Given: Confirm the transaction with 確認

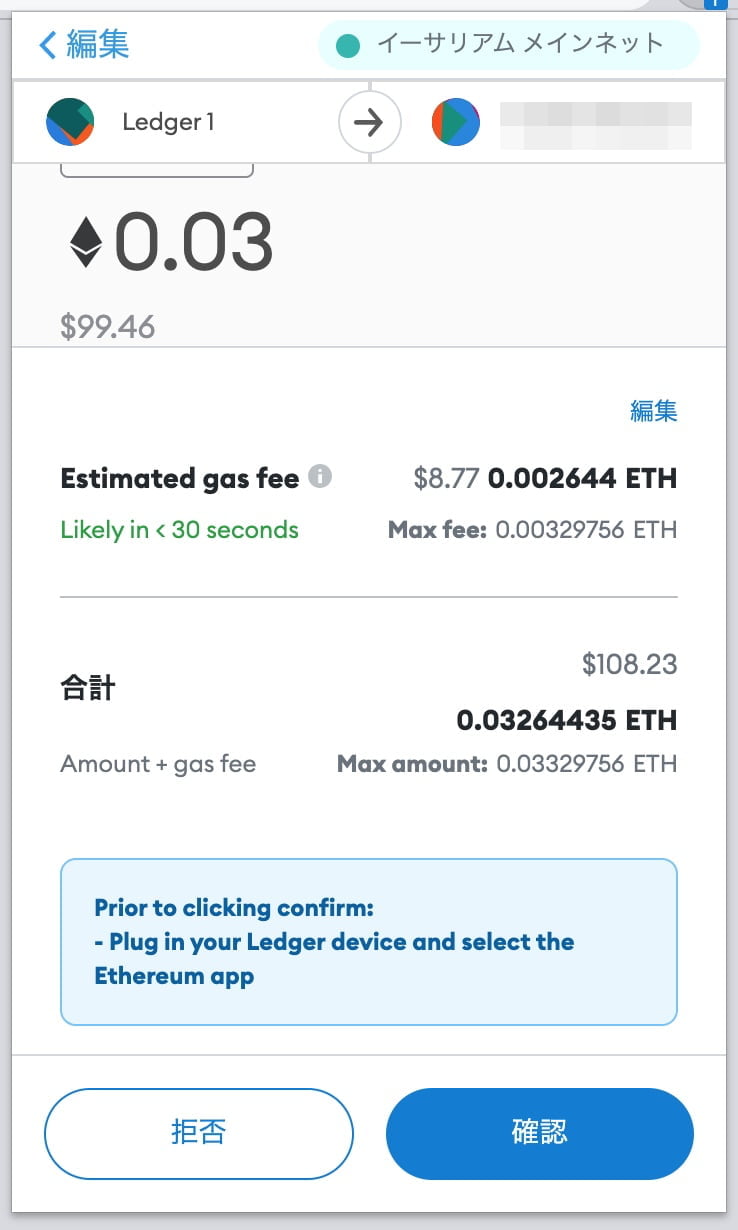Looking at the screenshot, I should tap(539, 1133).
